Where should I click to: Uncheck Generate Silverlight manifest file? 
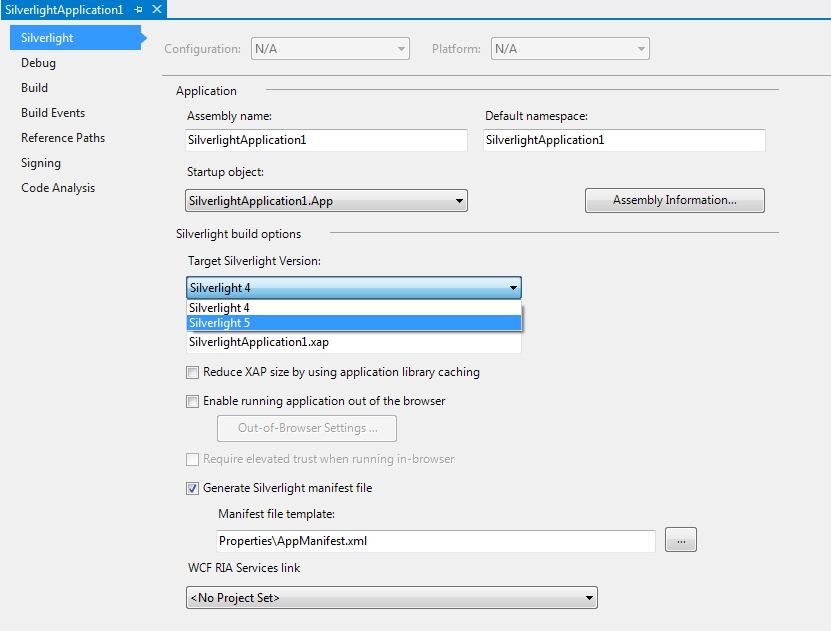pyautogui.click(x=193, y=489)
